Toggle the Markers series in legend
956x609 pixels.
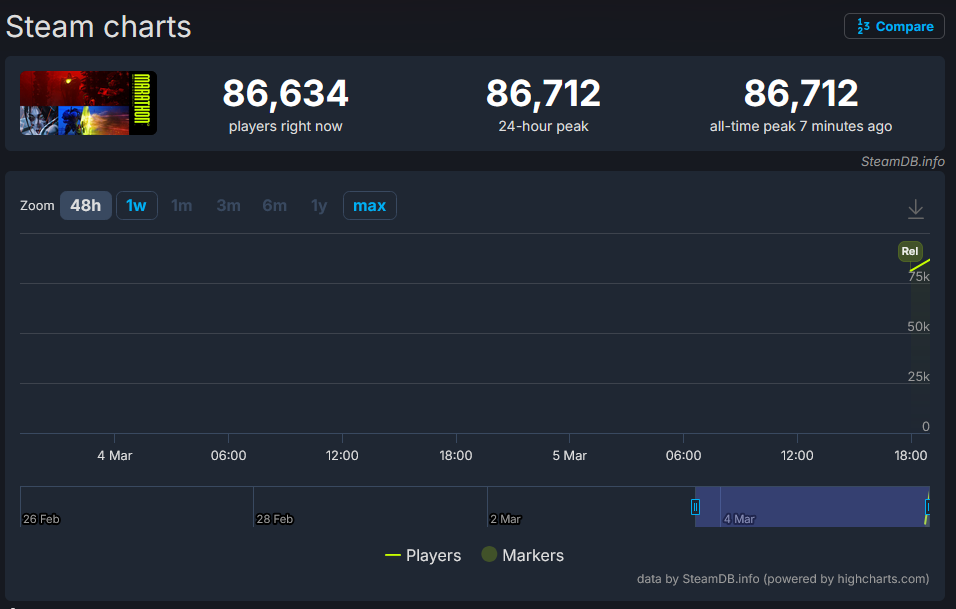coord(523,555)
